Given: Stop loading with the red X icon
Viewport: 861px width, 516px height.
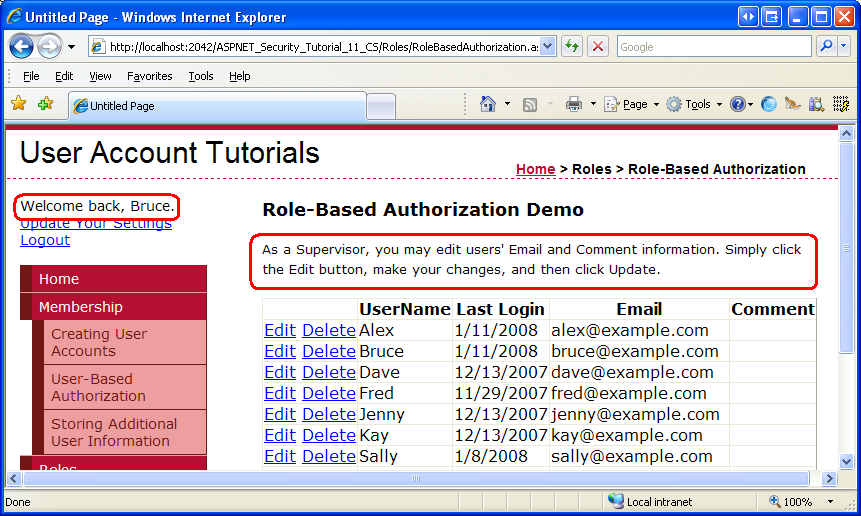Looking at the screenshot, I should 598,47.
